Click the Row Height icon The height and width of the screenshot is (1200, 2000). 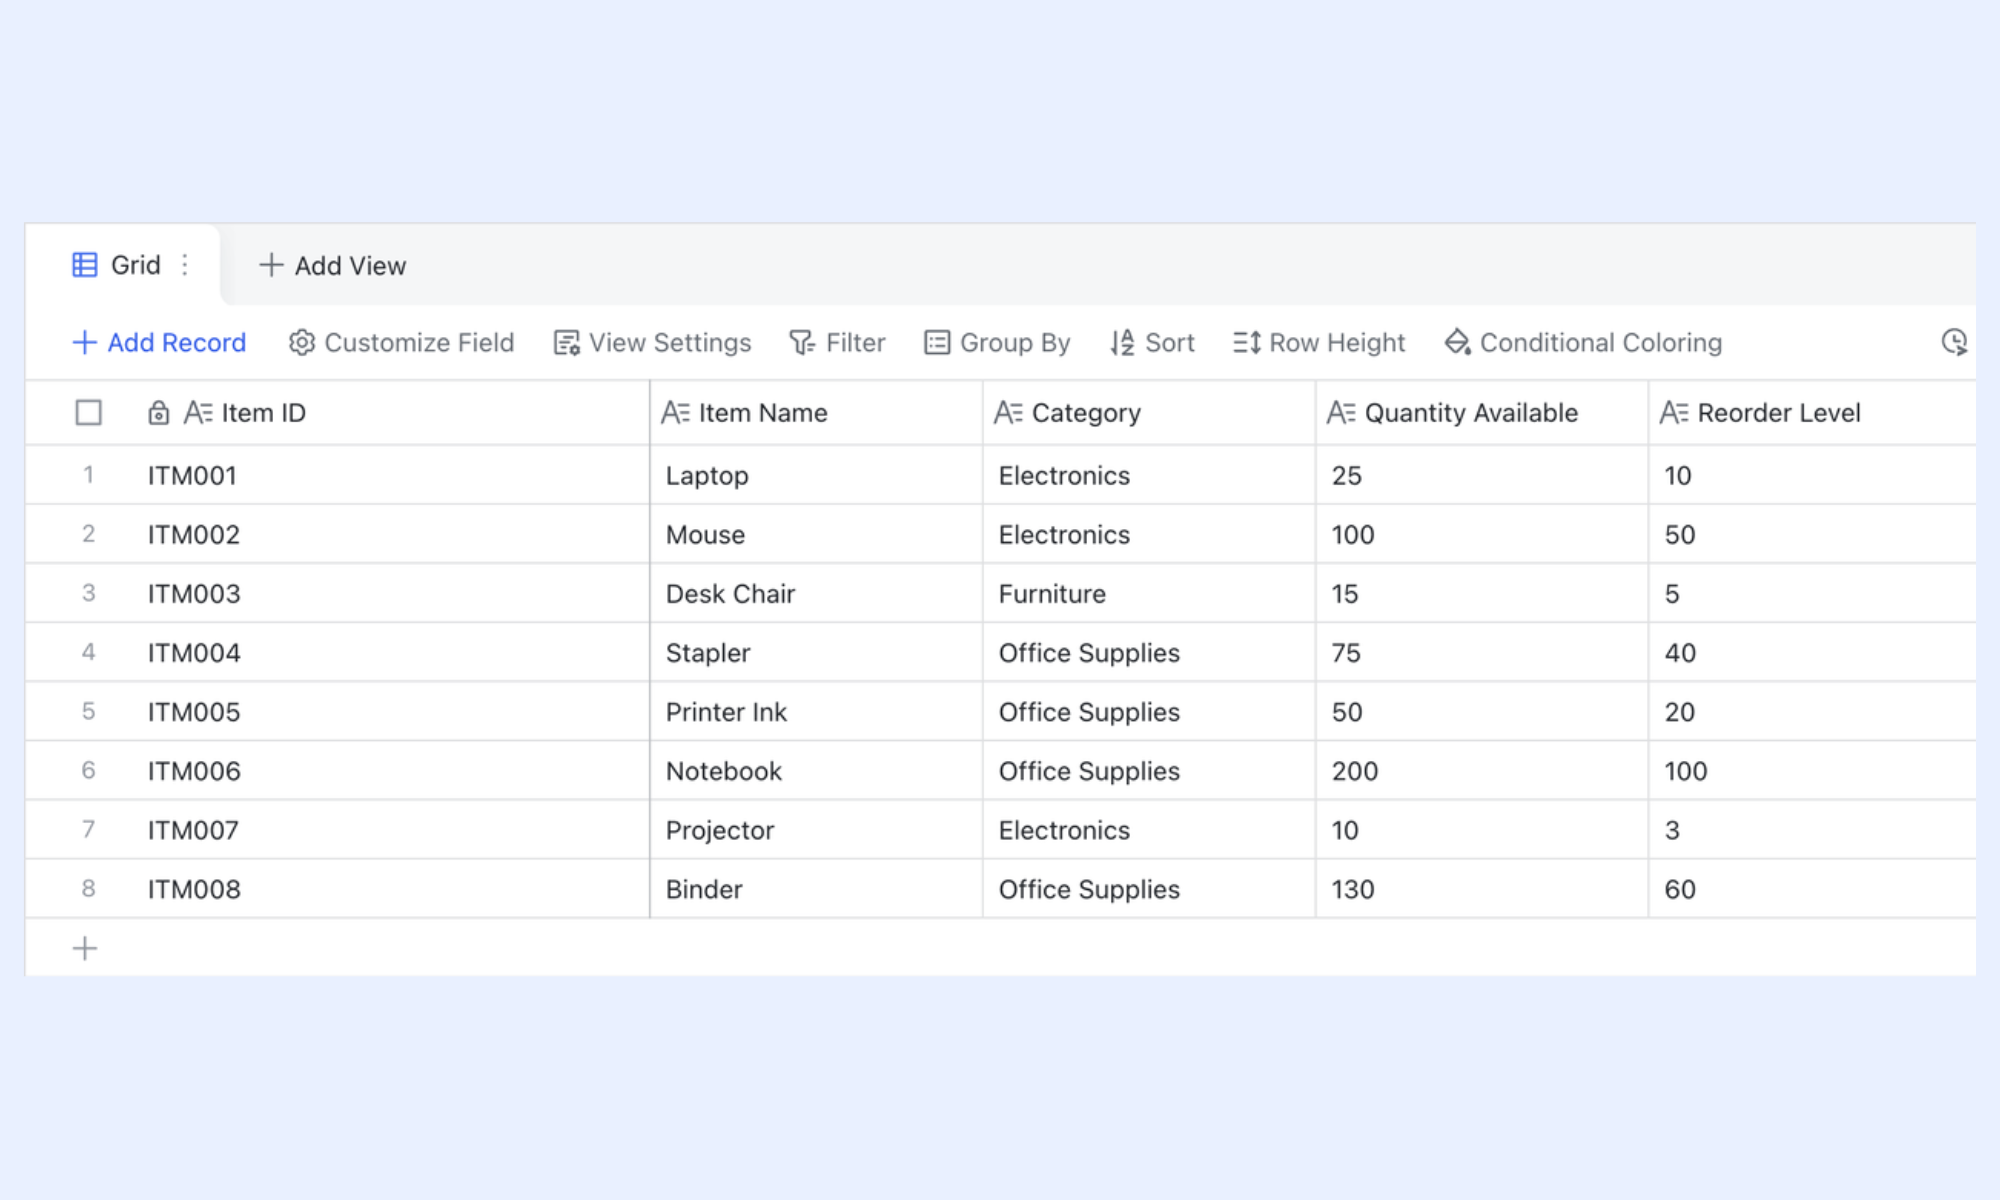tap(1246, 343)
